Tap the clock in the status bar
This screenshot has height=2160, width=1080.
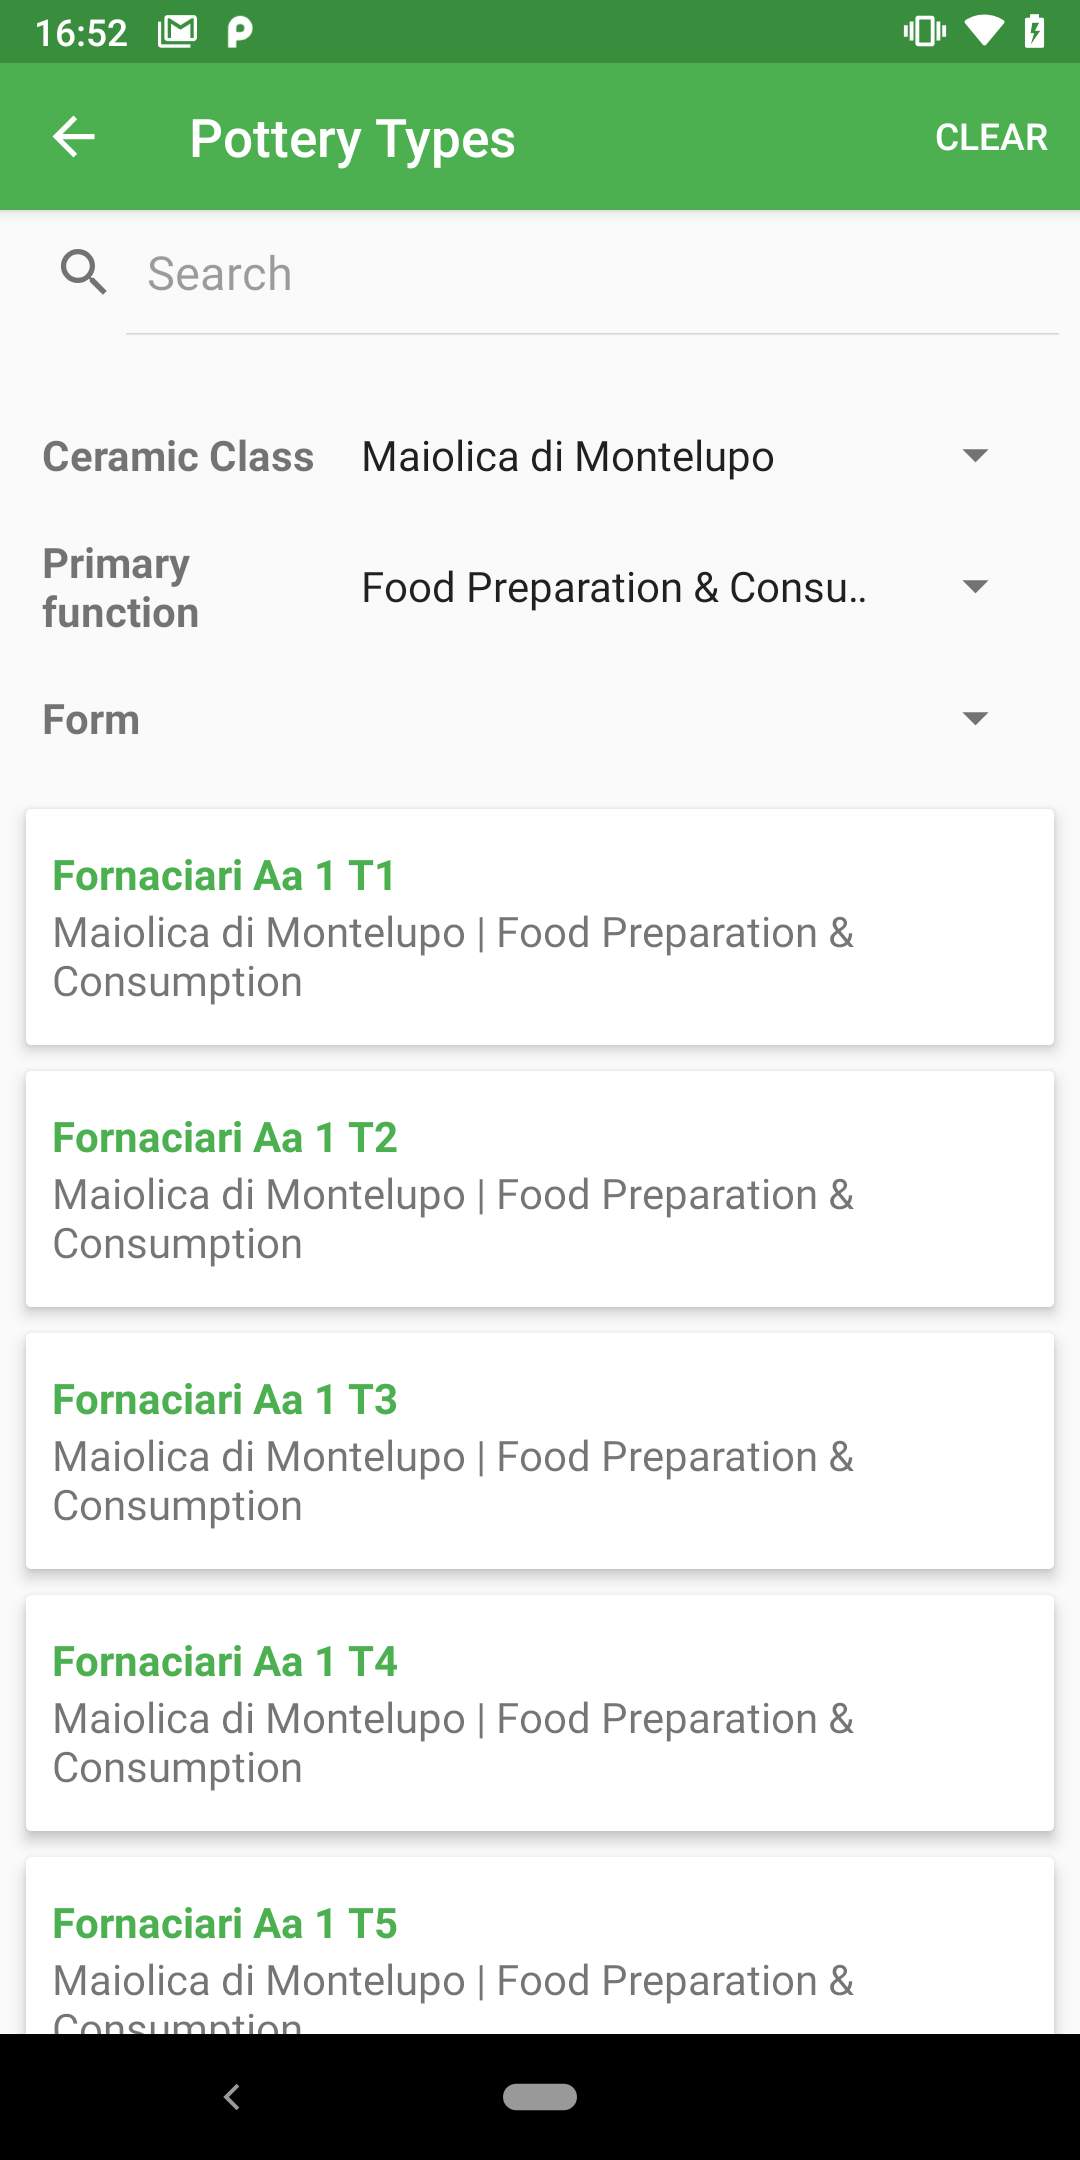pyautogui.click(x=82, y=33)
